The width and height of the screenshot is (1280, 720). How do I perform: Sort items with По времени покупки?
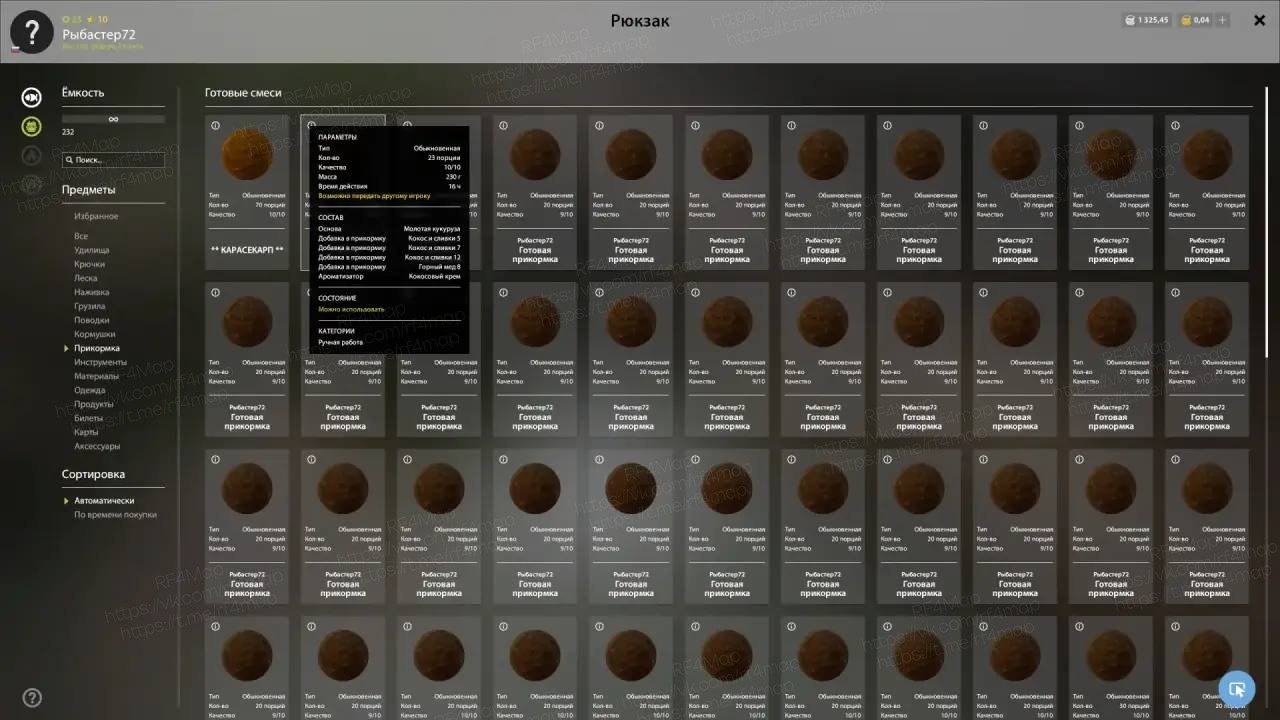(115, 515)
